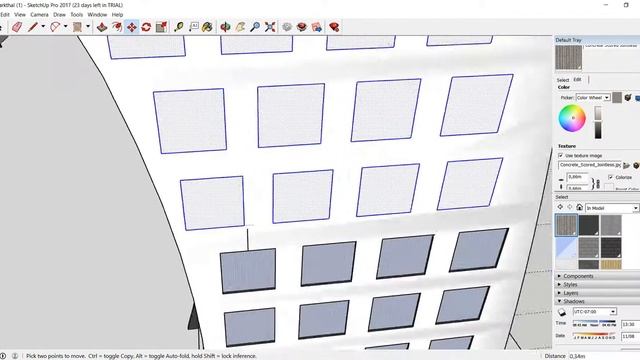The width and height of the screenshot is (640, 360).
Task: Click the match color of object icon
Action: tap(628, 98)
